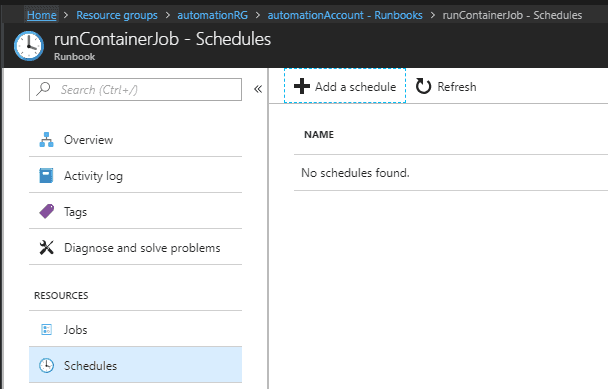Select Schedules in sidebar
This screenshot has height=389, width=608.
click(x=135, y=365)
